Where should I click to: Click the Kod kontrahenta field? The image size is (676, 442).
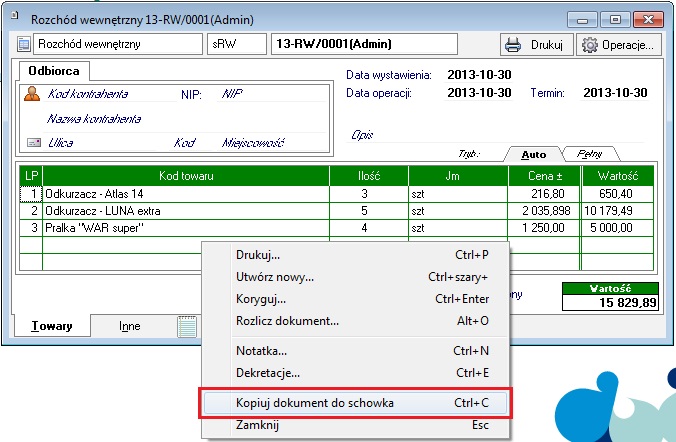pyautogui.click(x=112, y=94)
